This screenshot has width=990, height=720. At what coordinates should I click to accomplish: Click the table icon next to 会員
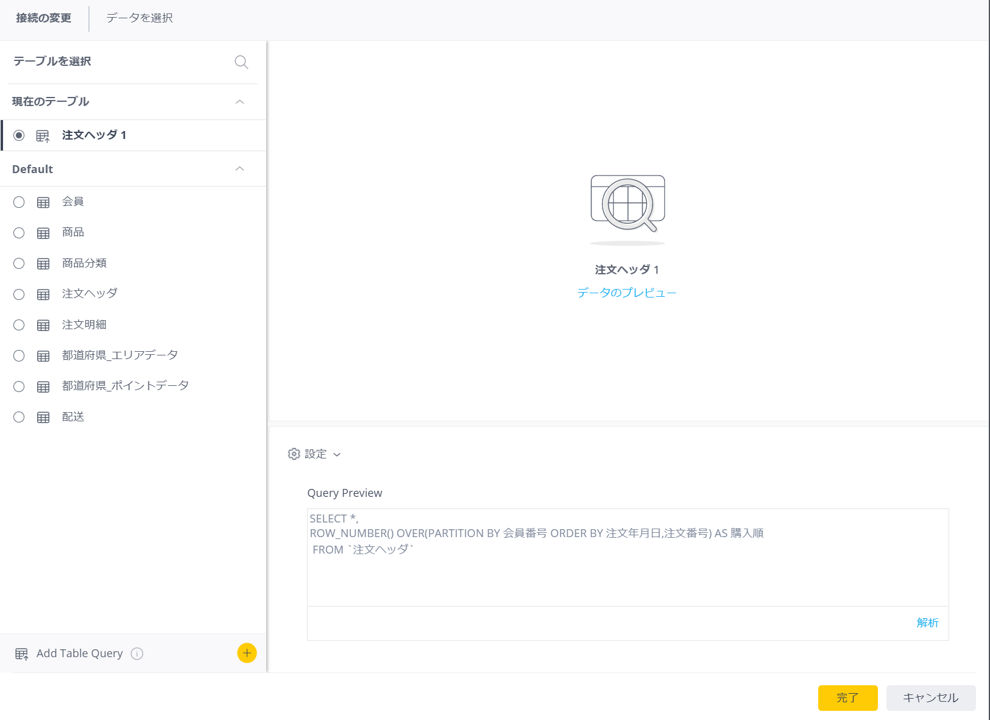tap(43, 202)
